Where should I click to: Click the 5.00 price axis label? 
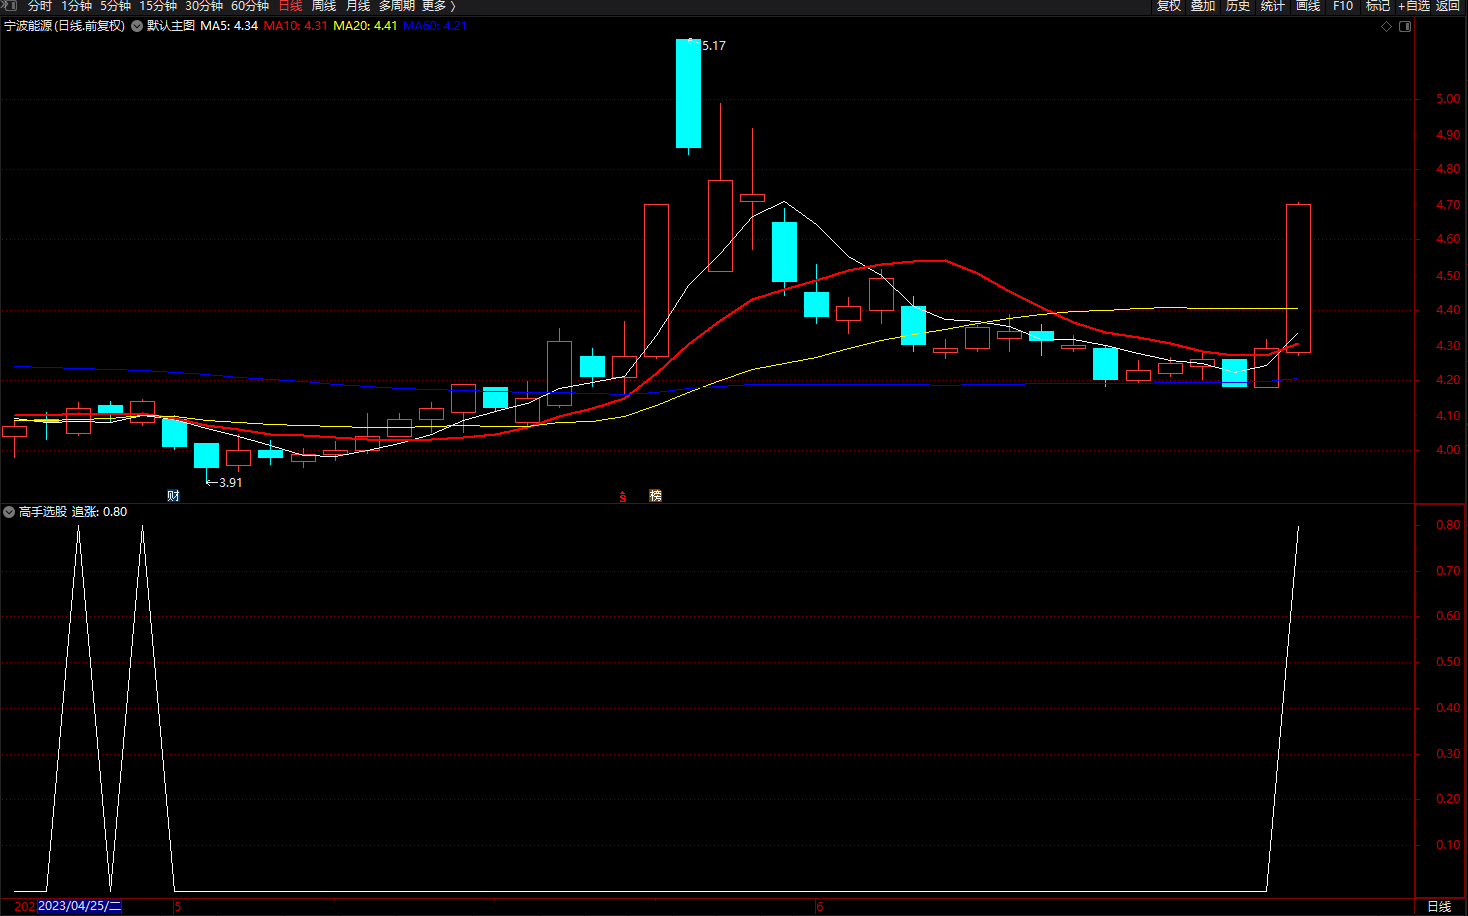pyautogui.click(x=1448, y=99)
